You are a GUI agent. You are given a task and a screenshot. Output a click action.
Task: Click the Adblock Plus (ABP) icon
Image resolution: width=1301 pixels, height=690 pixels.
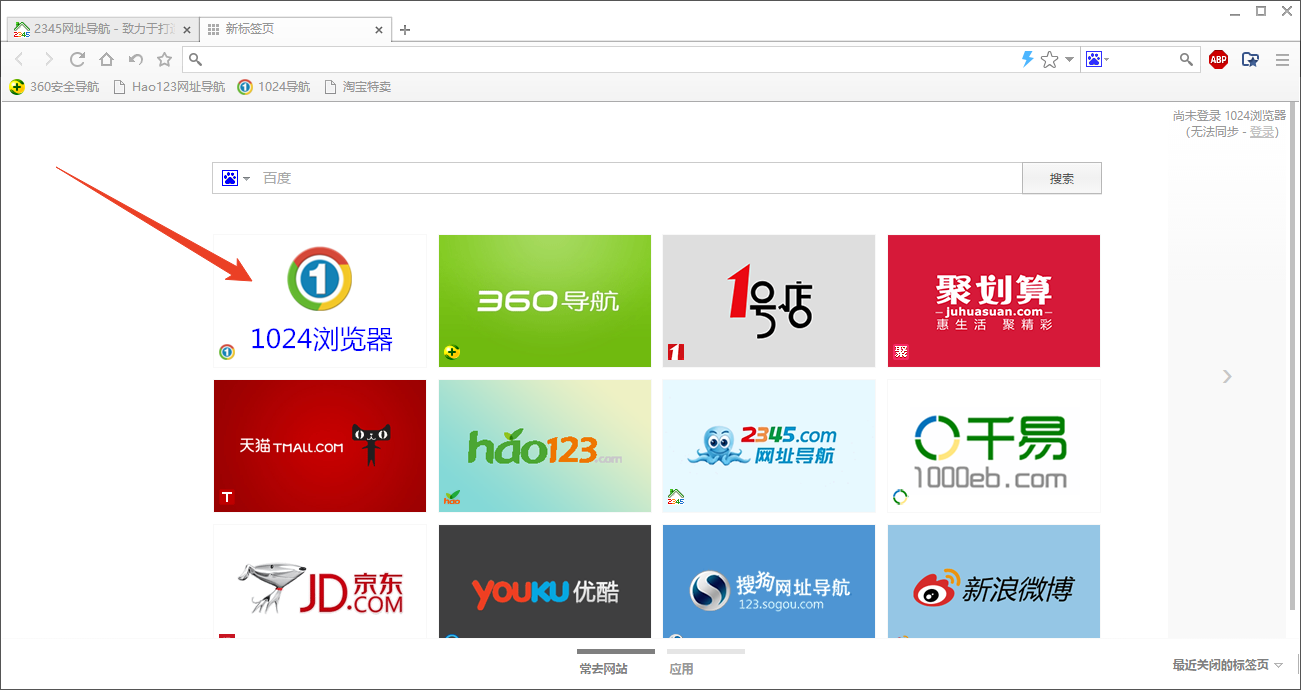1218,59
